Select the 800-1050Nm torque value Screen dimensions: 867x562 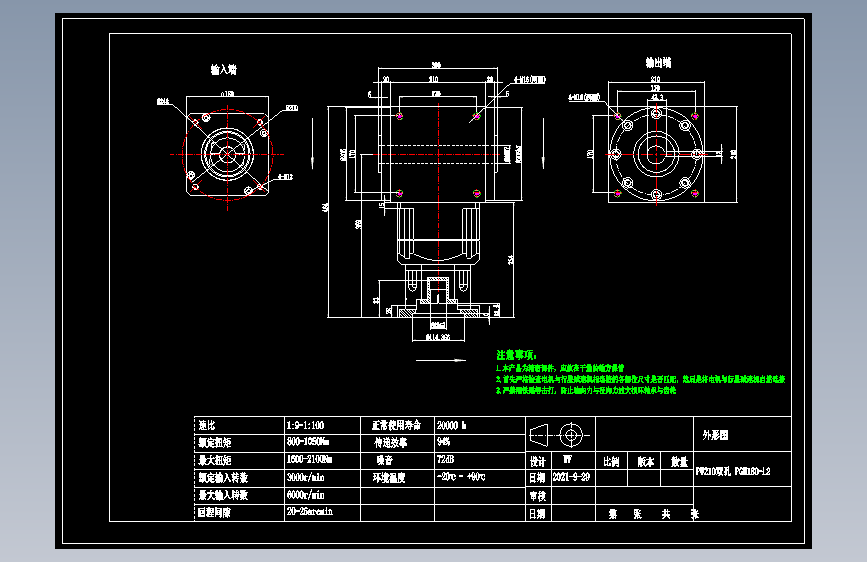pyautogui.click(x=308, y=442)
